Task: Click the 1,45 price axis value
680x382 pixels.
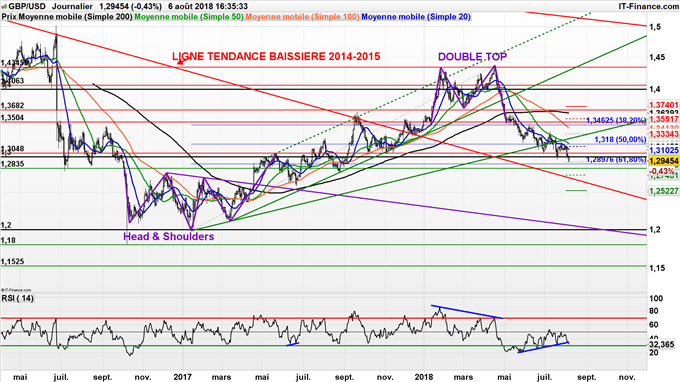Action: (657, 58)
